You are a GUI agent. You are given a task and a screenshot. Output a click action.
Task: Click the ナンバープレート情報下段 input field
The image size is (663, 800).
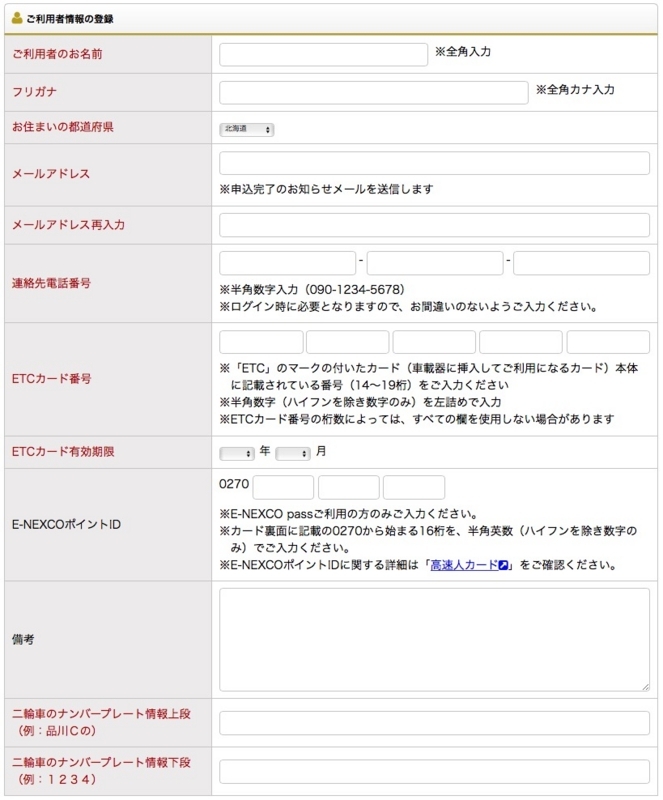[434, 771]
